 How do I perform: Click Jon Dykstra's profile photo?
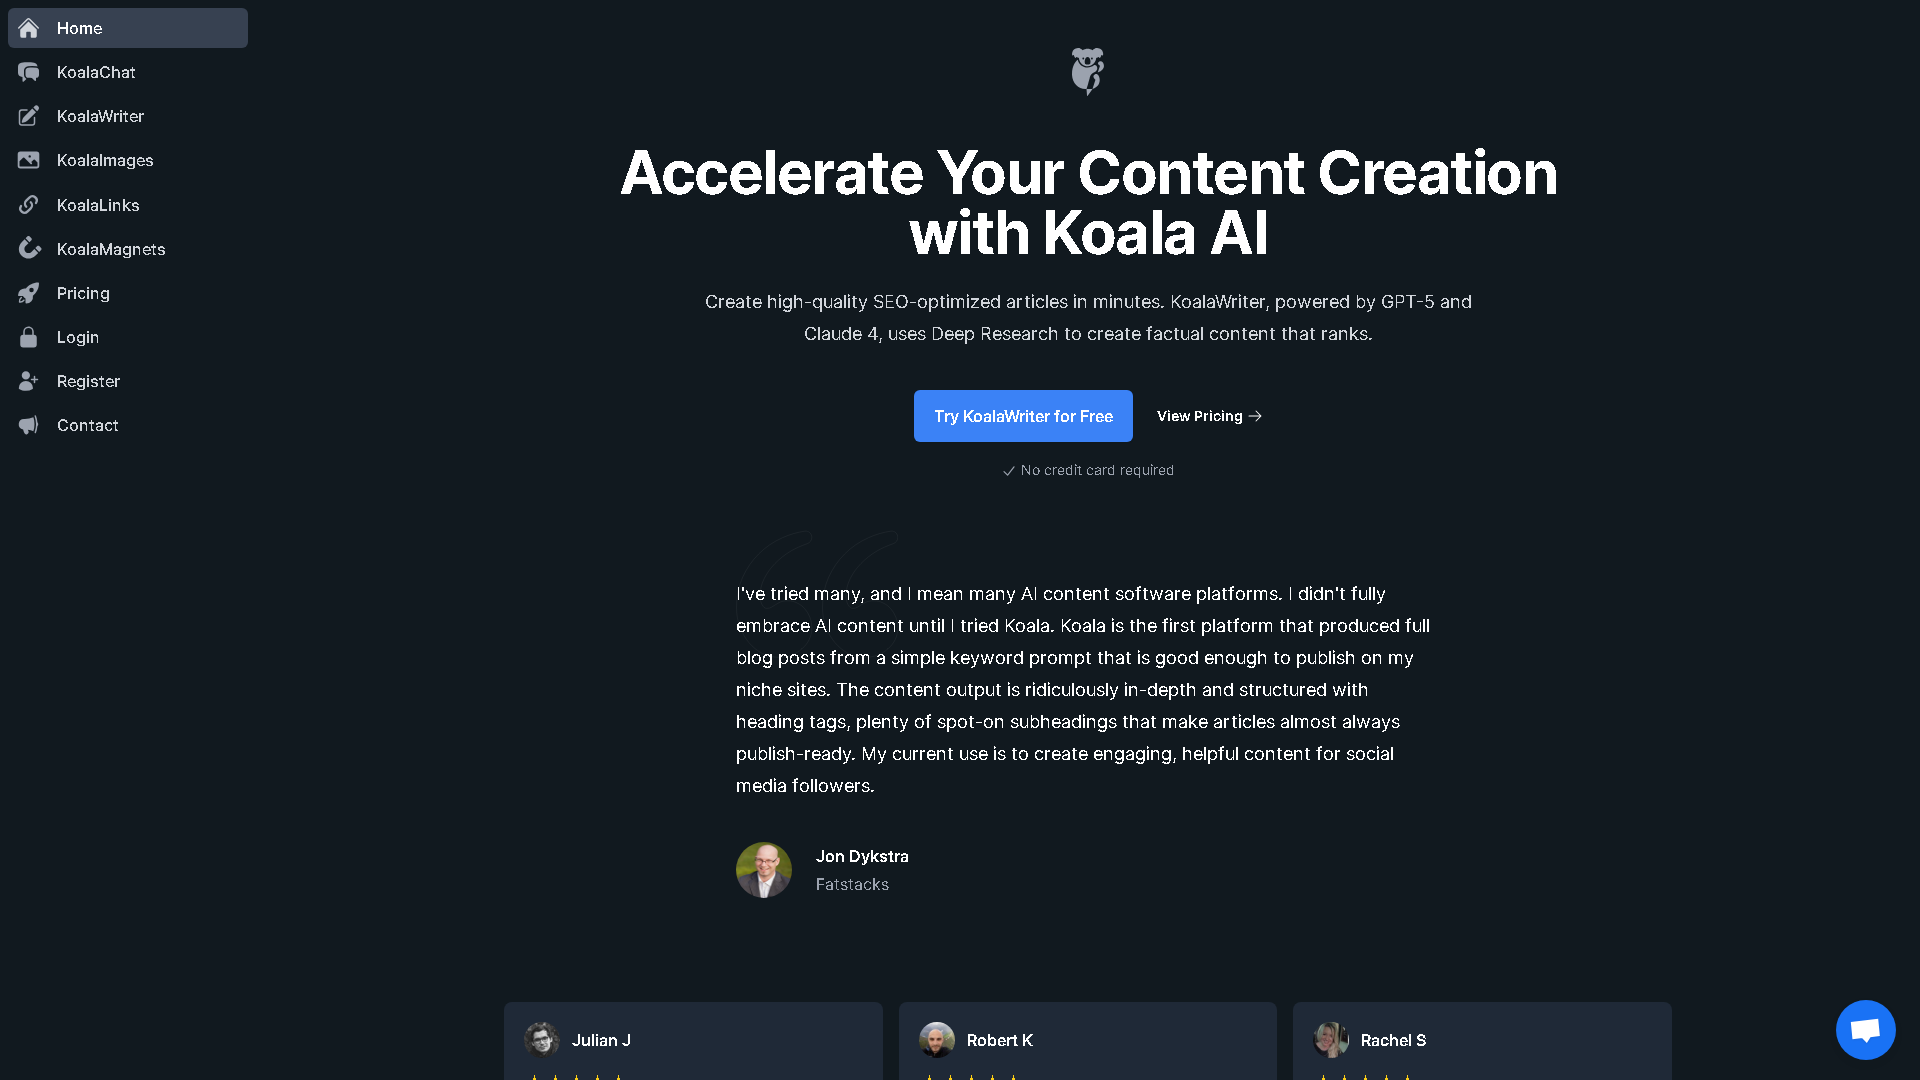[x=763, y=870]
